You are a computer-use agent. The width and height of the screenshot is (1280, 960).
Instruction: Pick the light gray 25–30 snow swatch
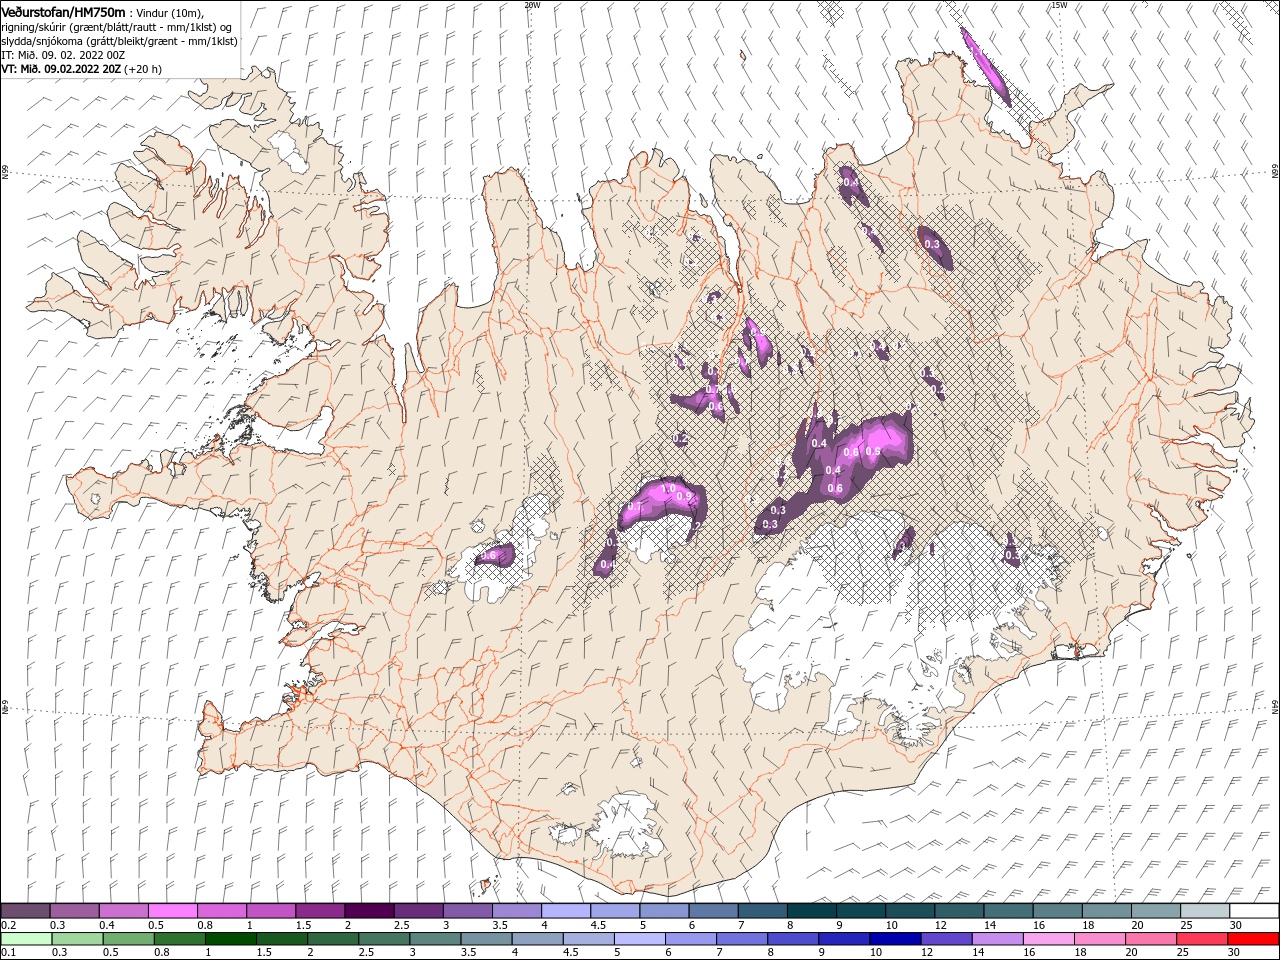point(1205,911)
